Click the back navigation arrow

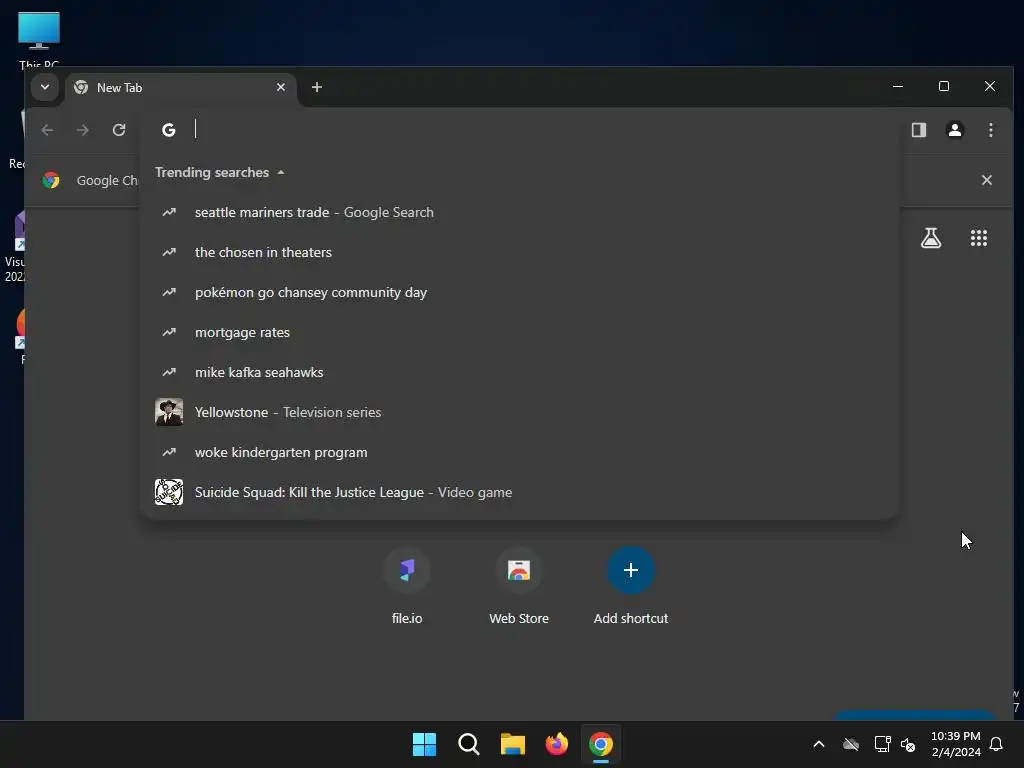point(47,130)
